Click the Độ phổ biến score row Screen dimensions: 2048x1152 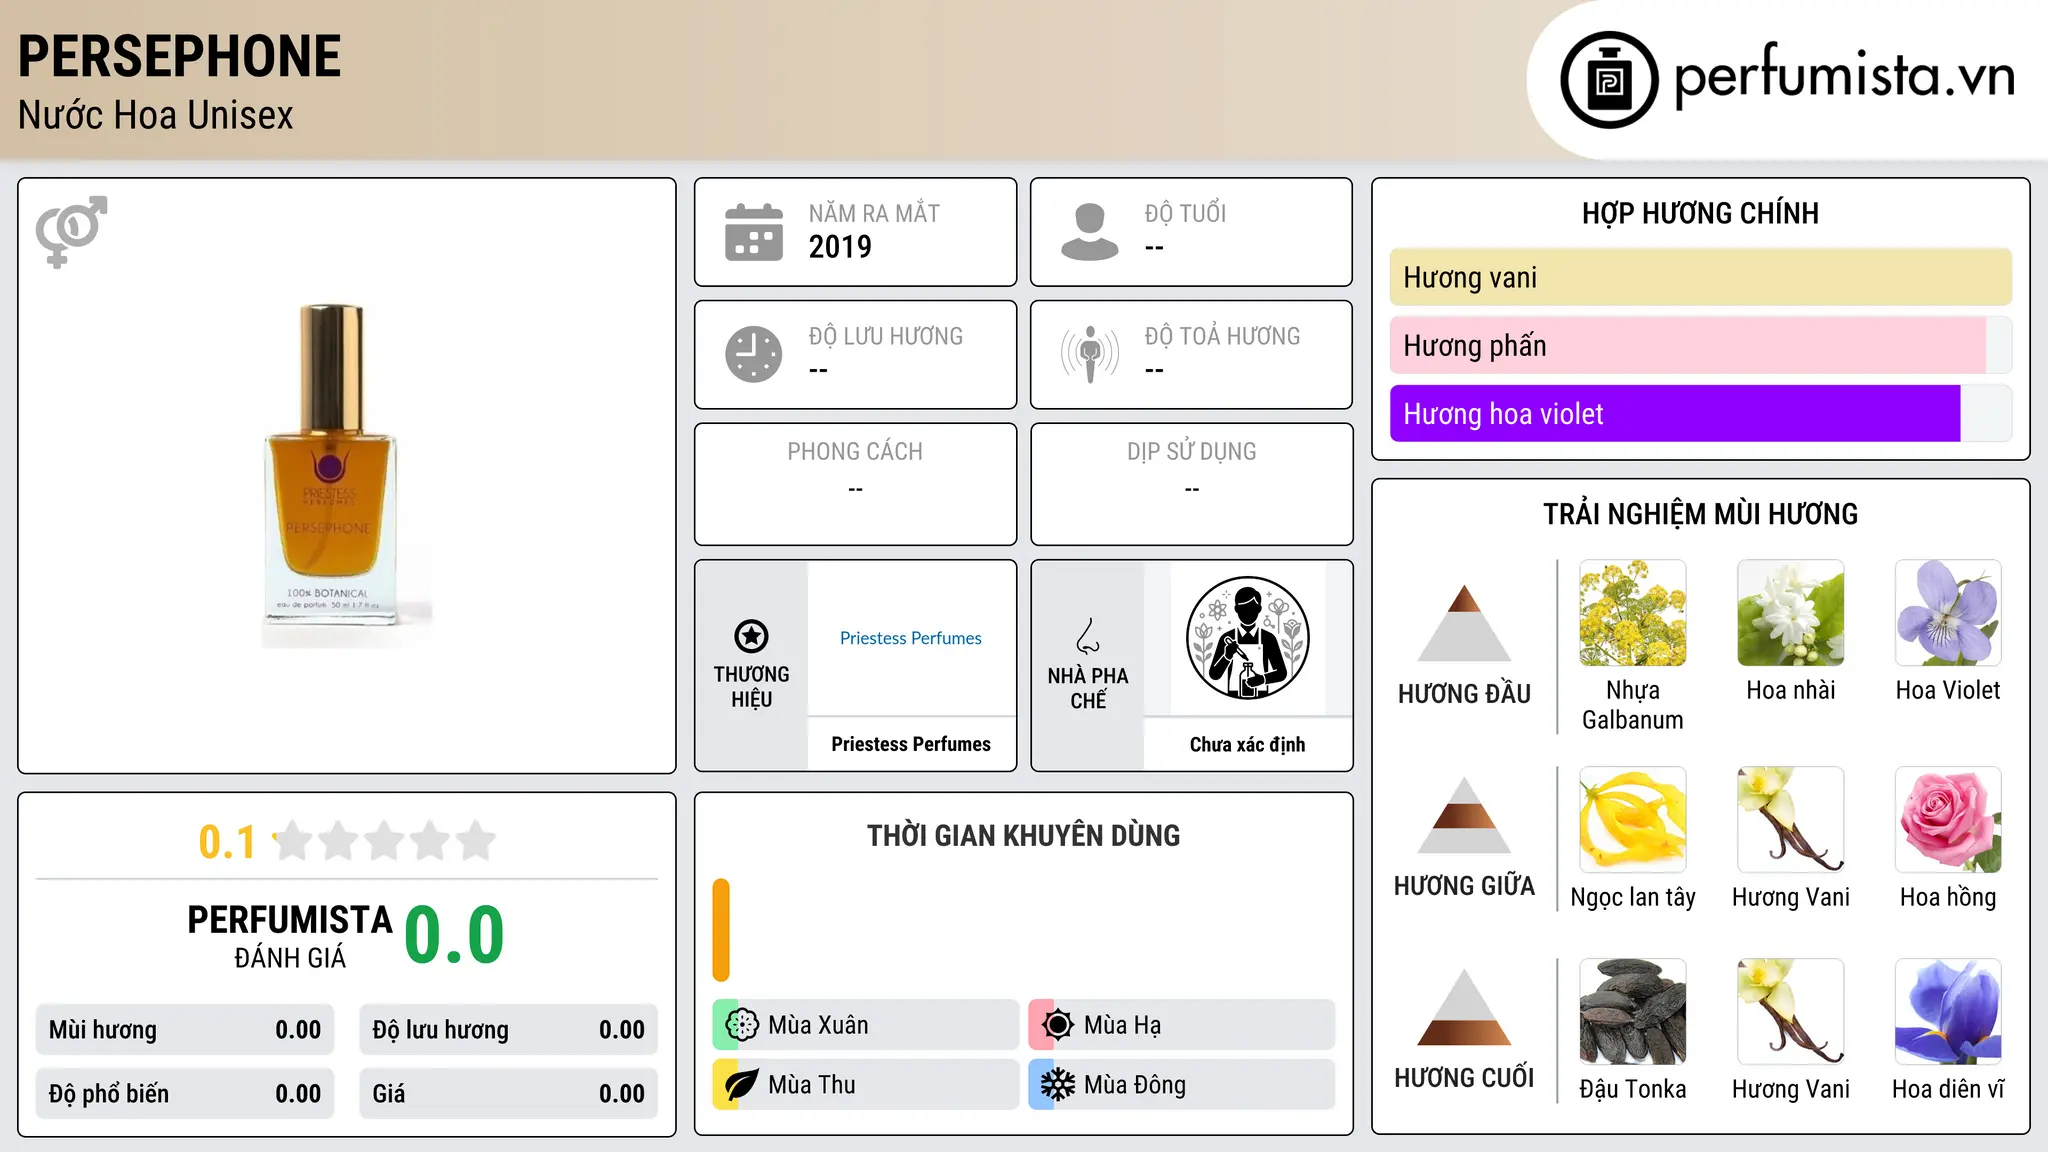pyautogui.click(x=185, y=1094)
